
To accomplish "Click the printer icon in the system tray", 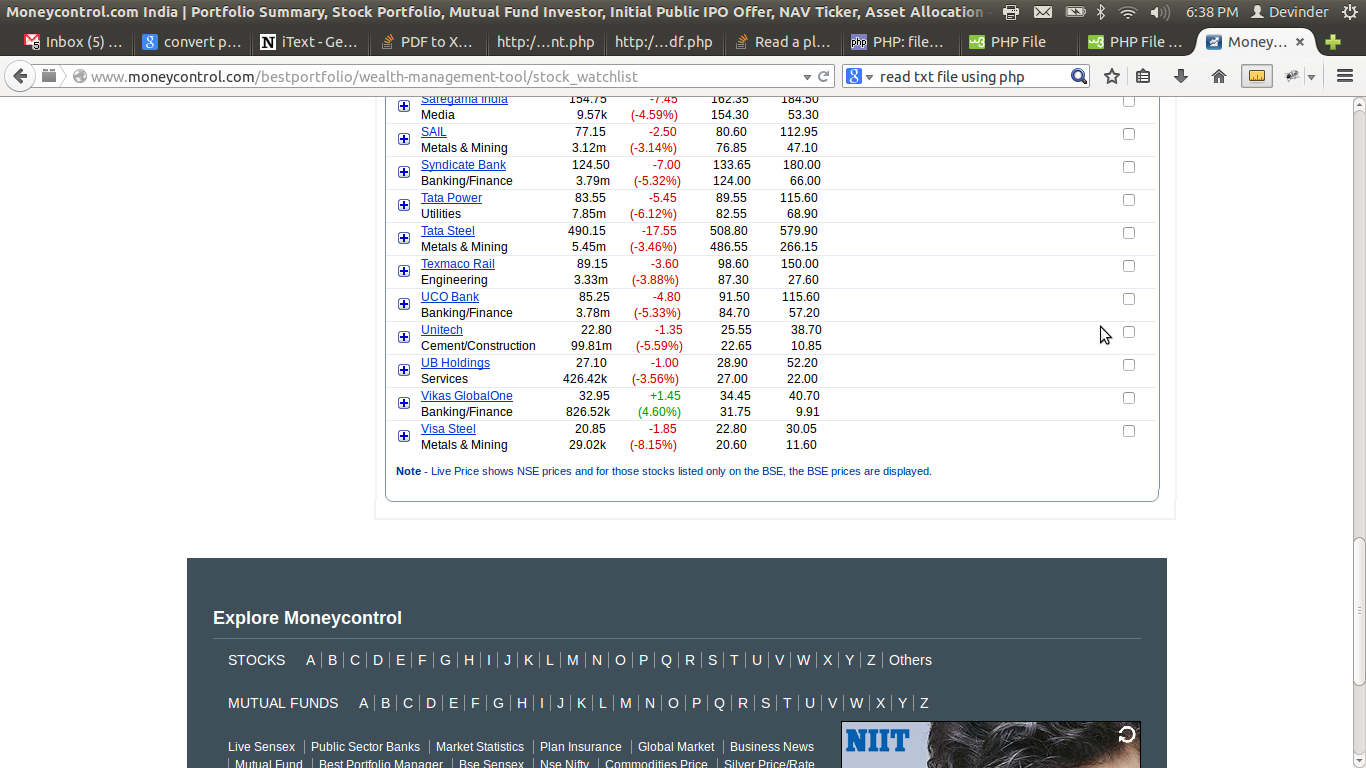I will click(1011, 12).
